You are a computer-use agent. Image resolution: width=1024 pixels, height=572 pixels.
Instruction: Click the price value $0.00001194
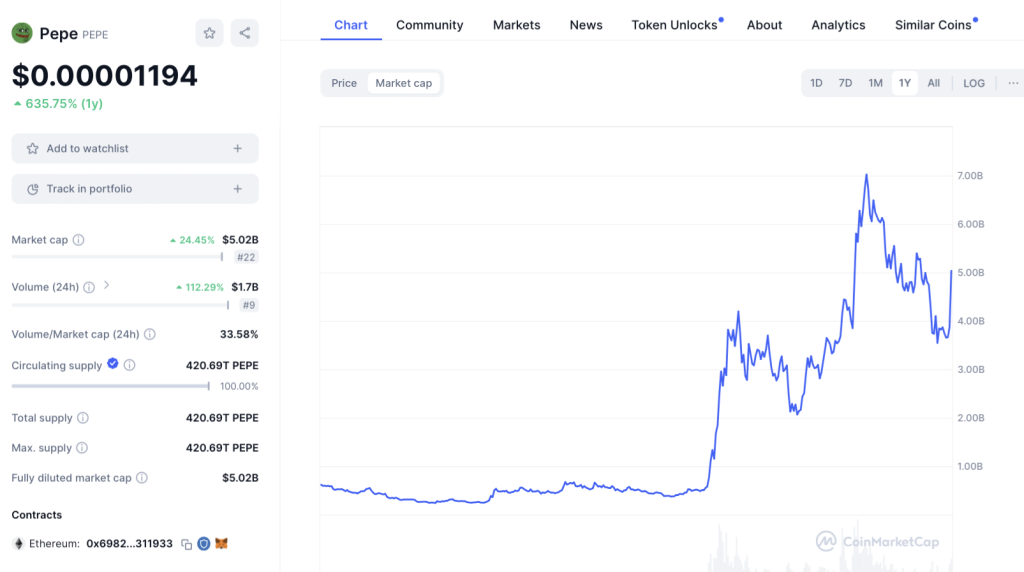click(x=104, y=76)
